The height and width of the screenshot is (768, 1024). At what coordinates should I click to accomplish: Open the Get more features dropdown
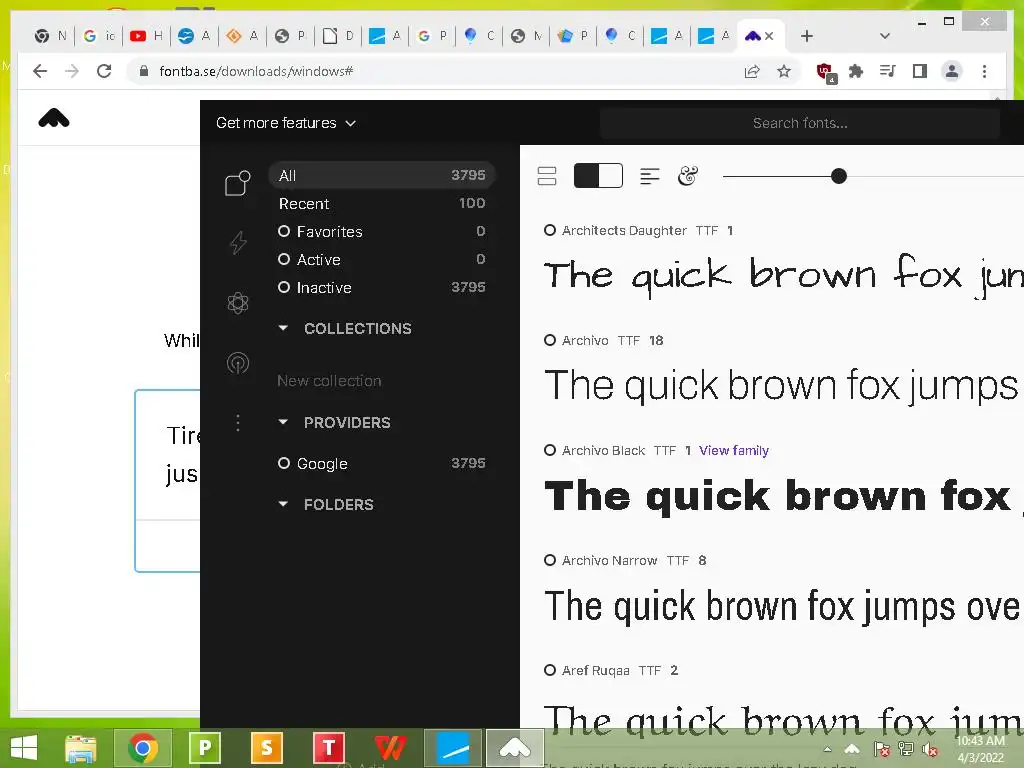point(286,123)
